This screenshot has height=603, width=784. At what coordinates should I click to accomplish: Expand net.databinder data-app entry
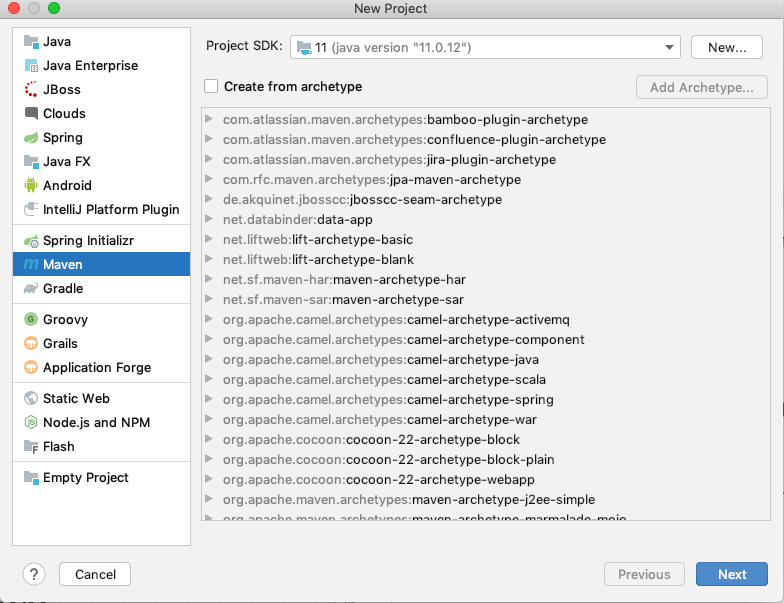point(209,219)
